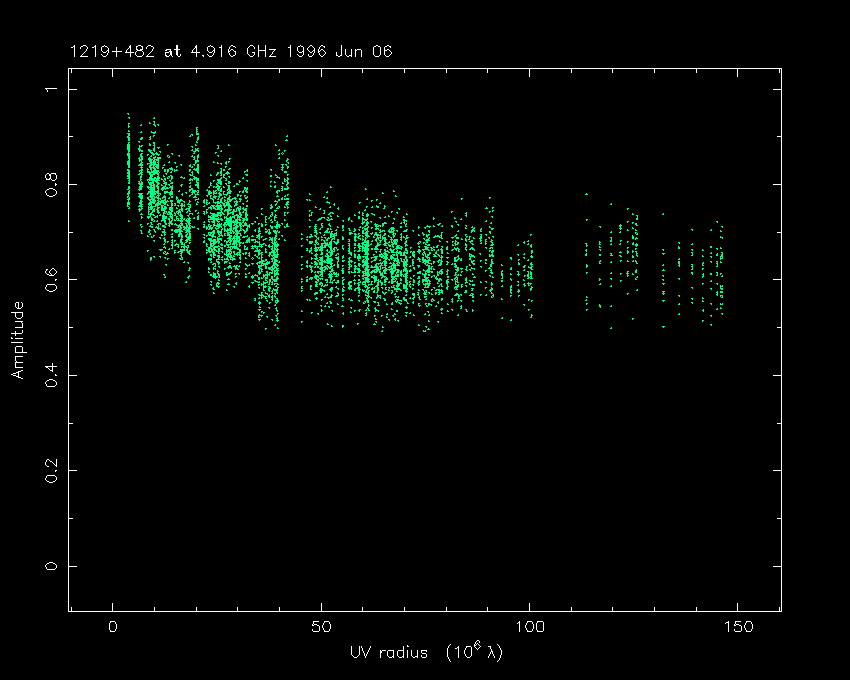Click the 'Amplitude' y-axis label
This screenshot has width=850, height=680.
click(x=17, y=339)
